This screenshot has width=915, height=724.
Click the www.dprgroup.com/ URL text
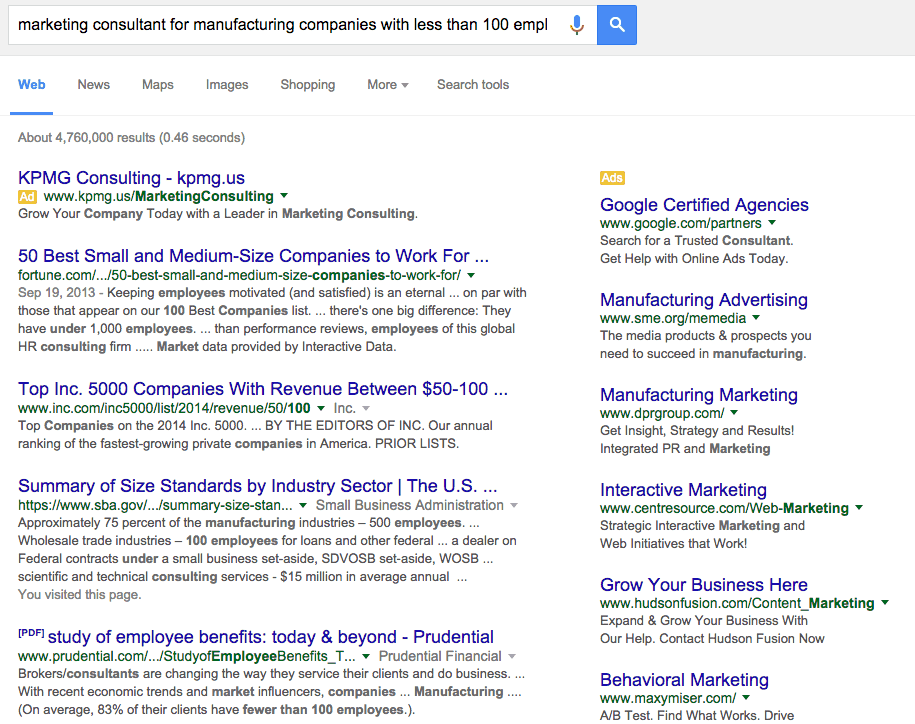coord(662,413)
